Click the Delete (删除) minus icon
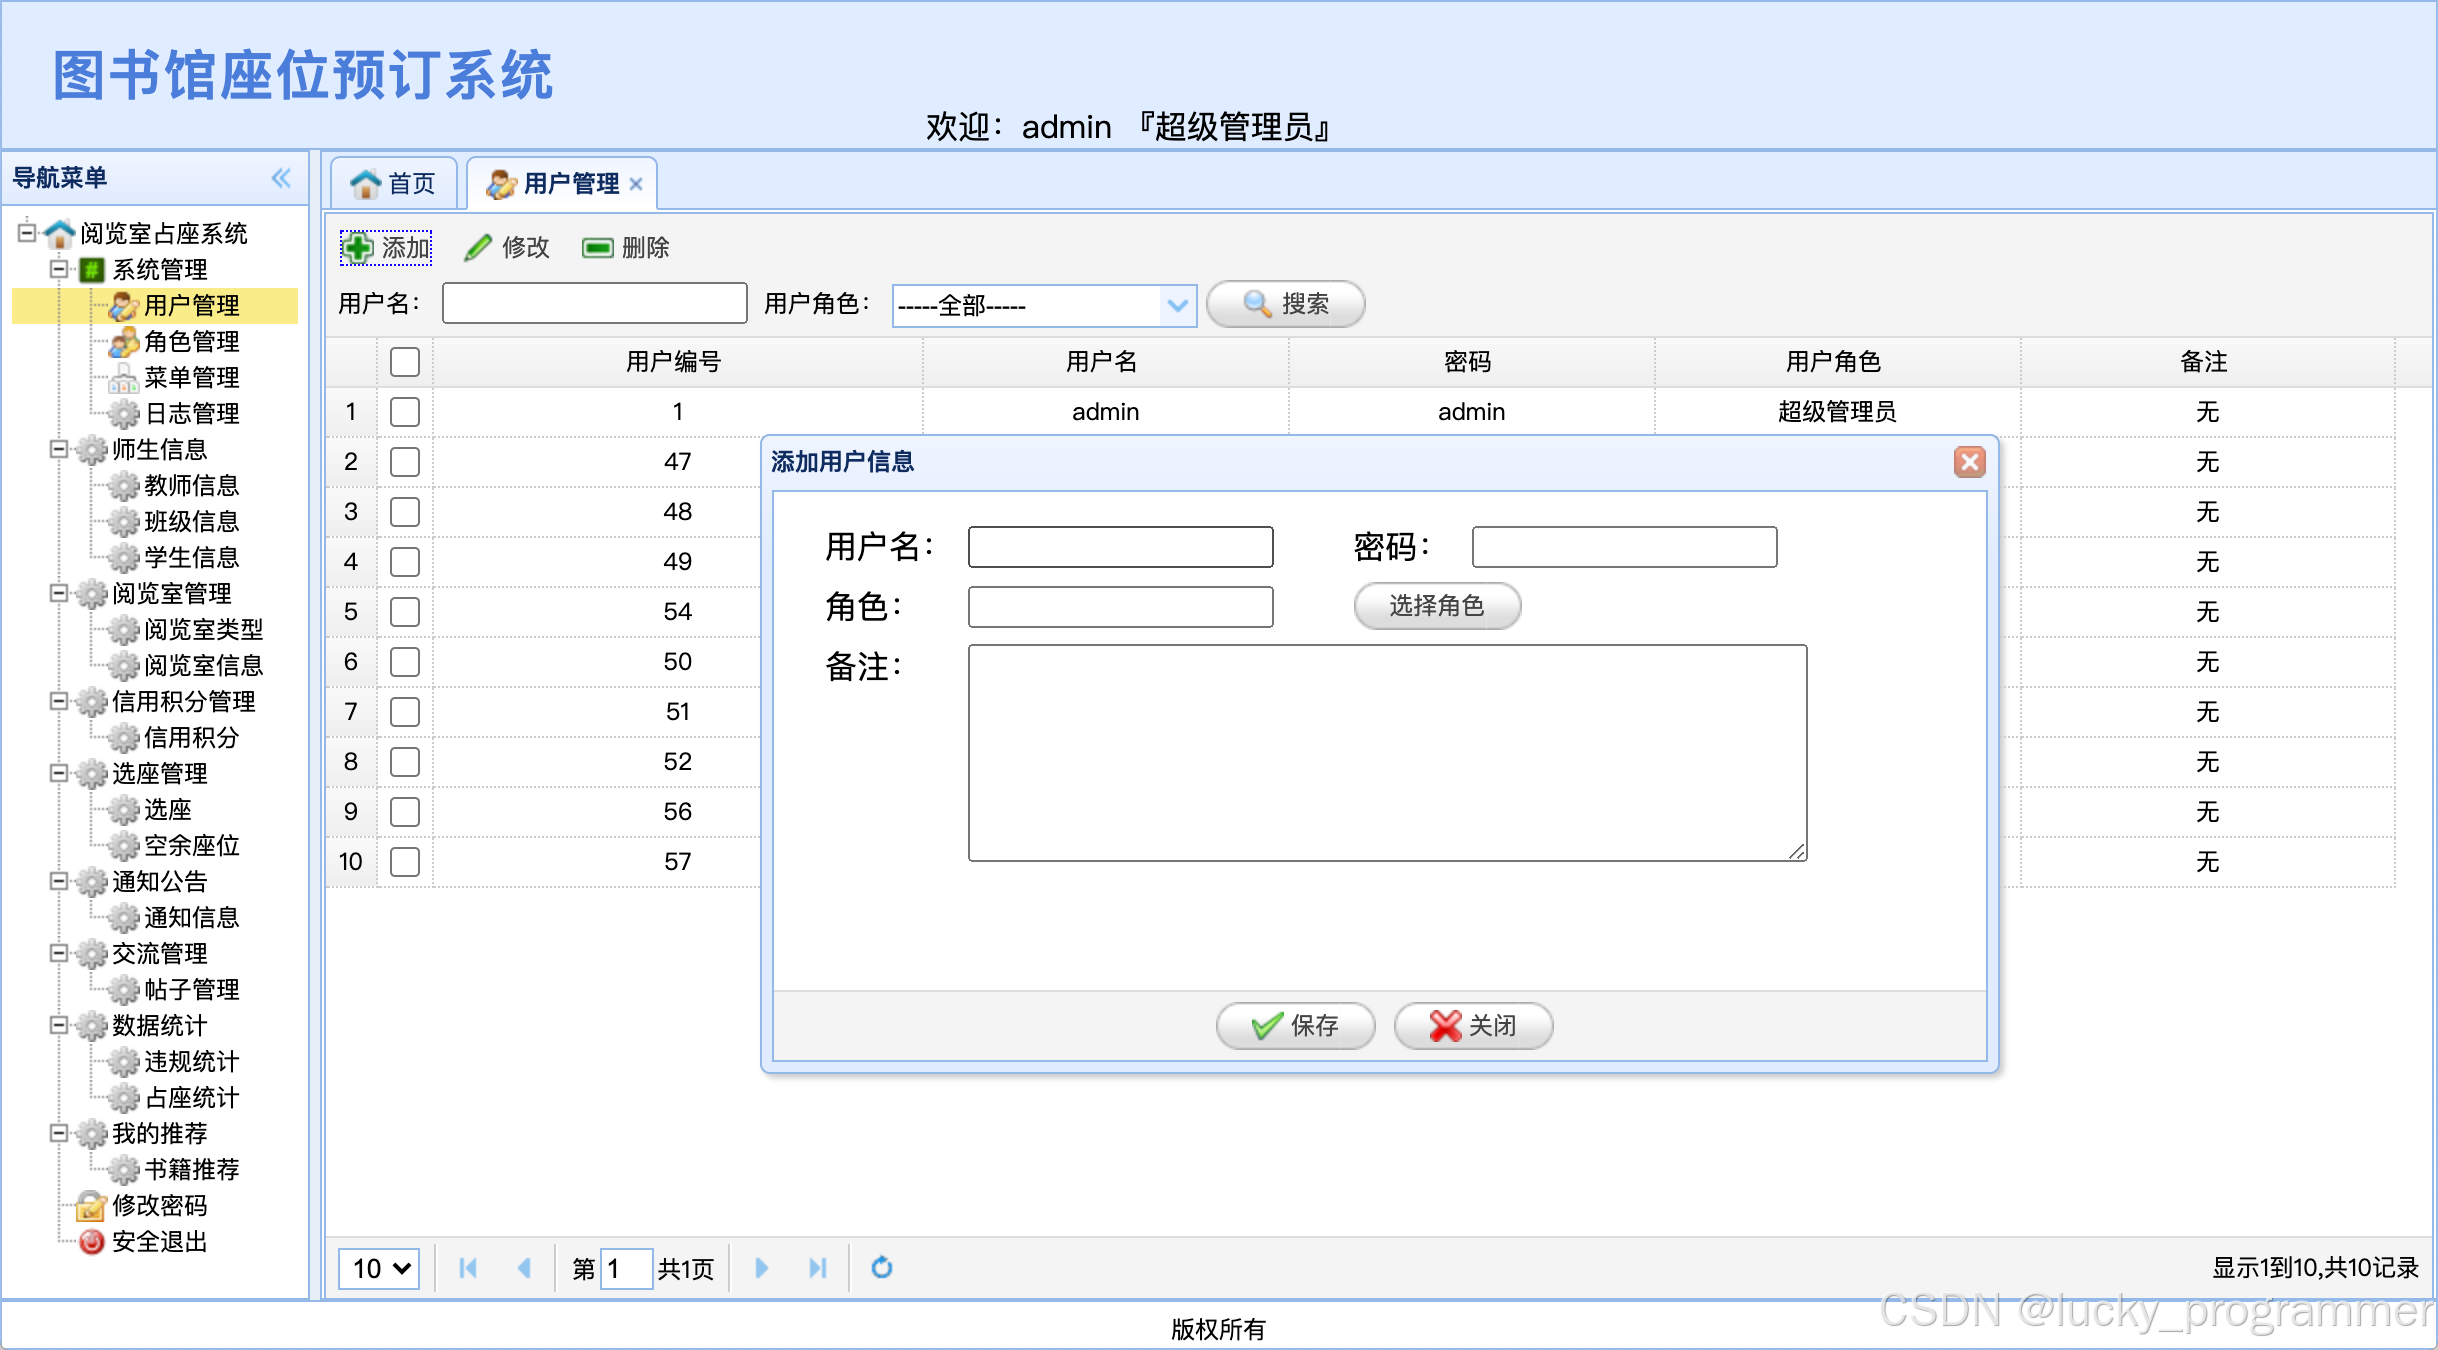 tap(597, 247)
